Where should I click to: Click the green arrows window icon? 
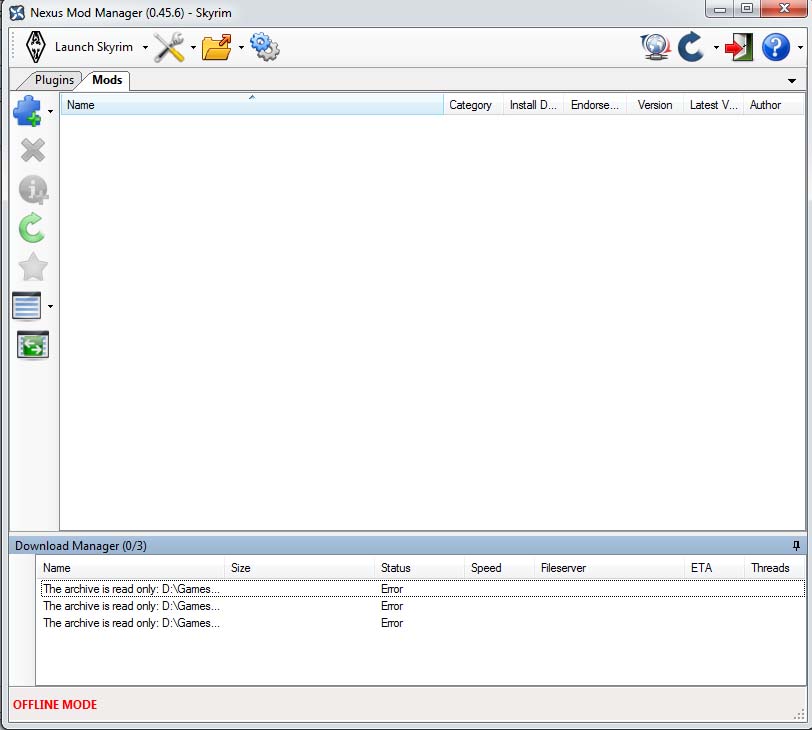coord(33,345)
